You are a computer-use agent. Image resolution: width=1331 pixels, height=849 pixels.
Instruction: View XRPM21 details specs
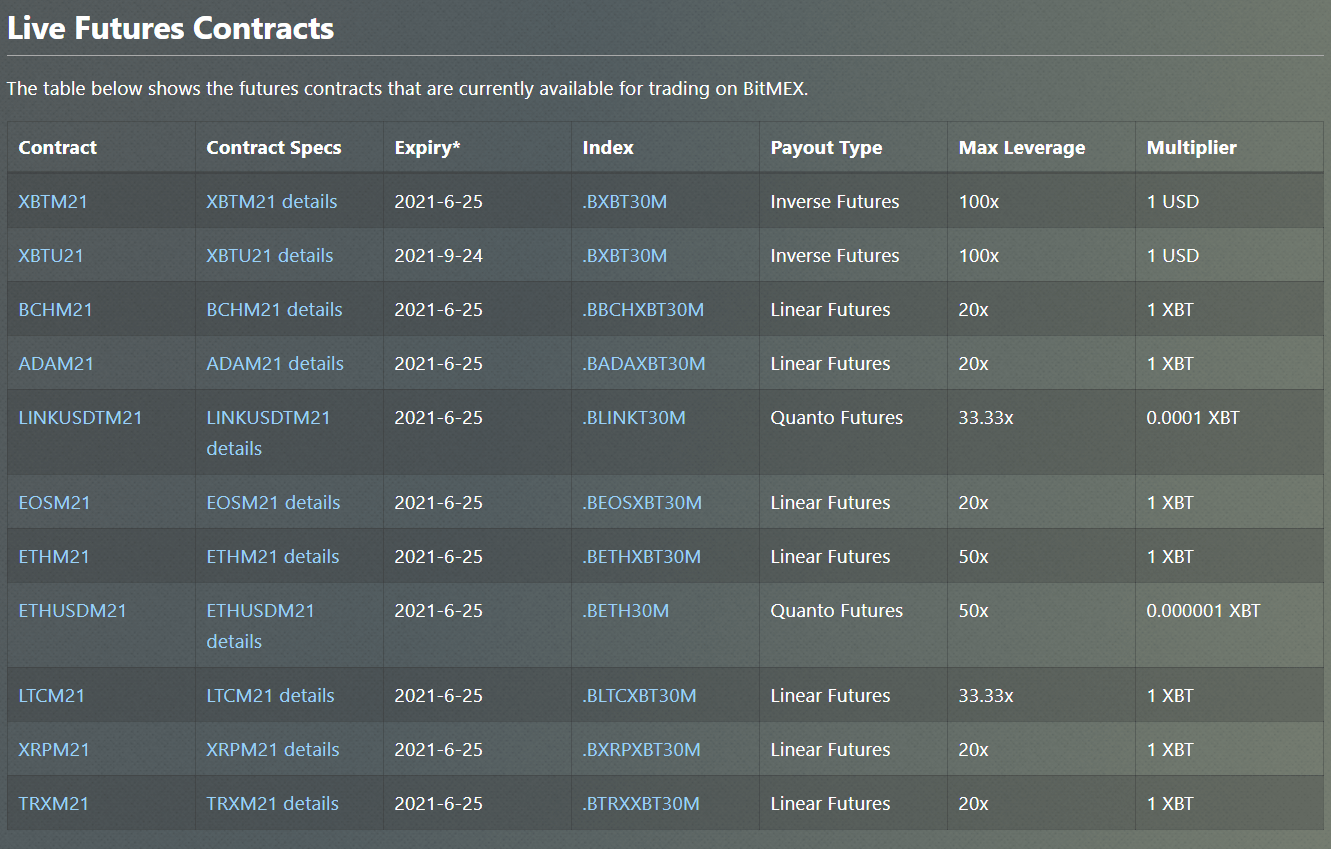pos(273,750)
